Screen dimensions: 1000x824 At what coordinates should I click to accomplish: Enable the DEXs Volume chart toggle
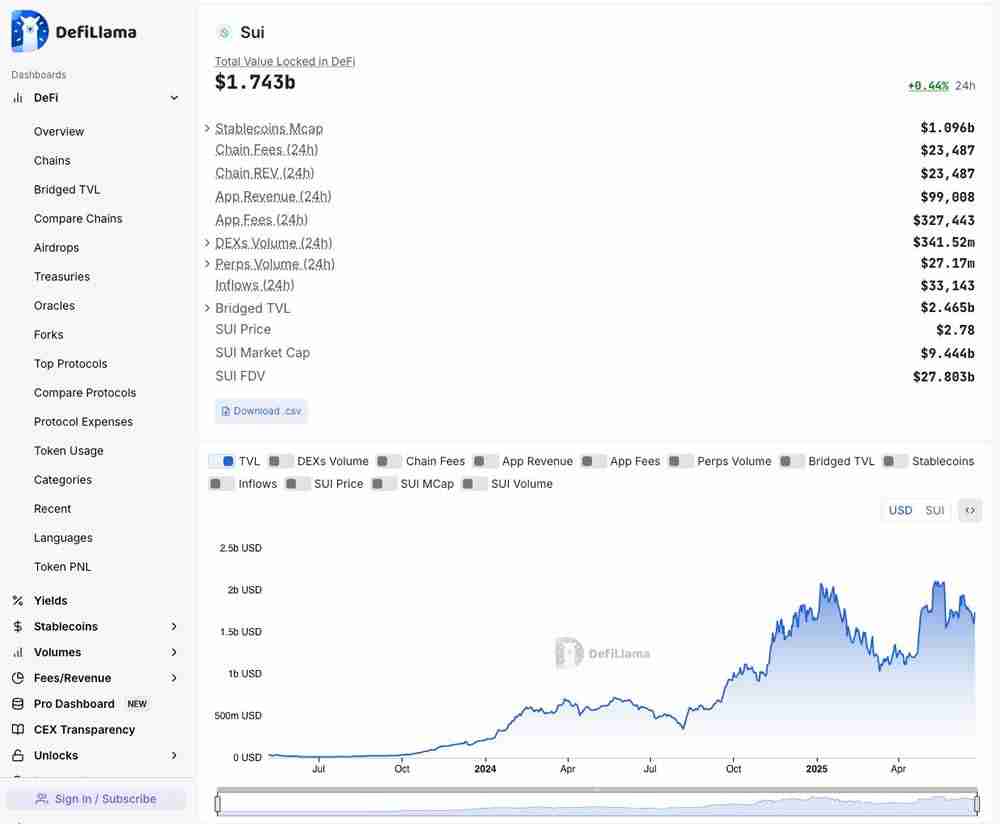click(x=281, y=461)
